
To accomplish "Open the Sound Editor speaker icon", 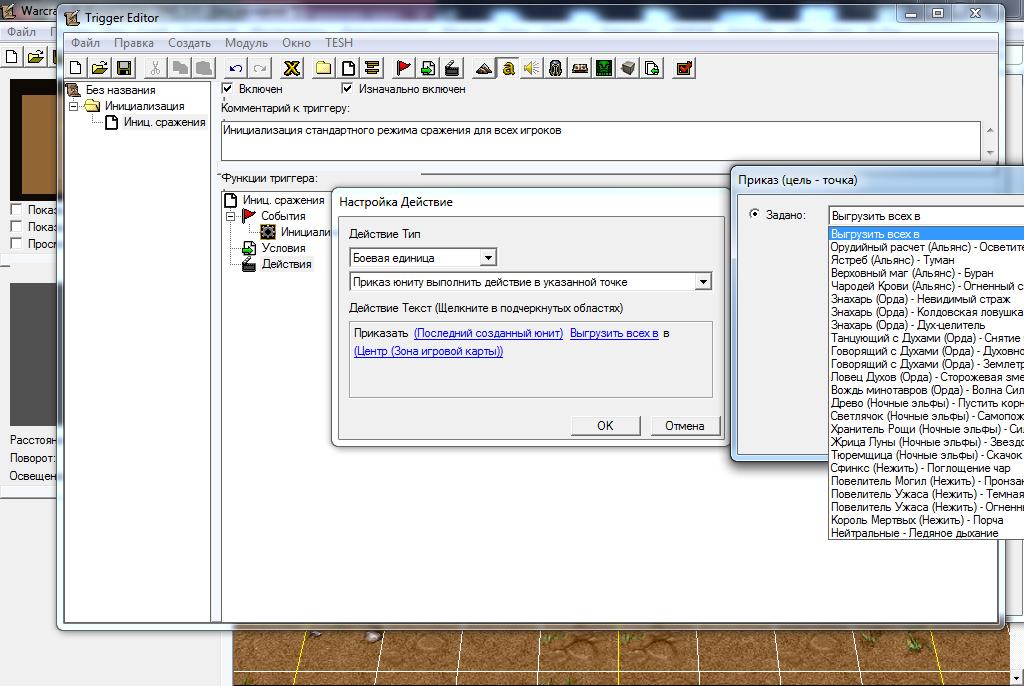I will [x=532, y=68].
